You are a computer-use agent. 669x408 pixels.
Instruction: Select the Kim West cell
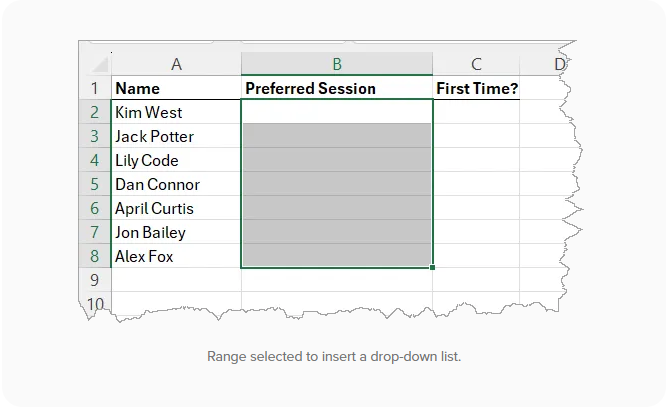click(176, 113)
